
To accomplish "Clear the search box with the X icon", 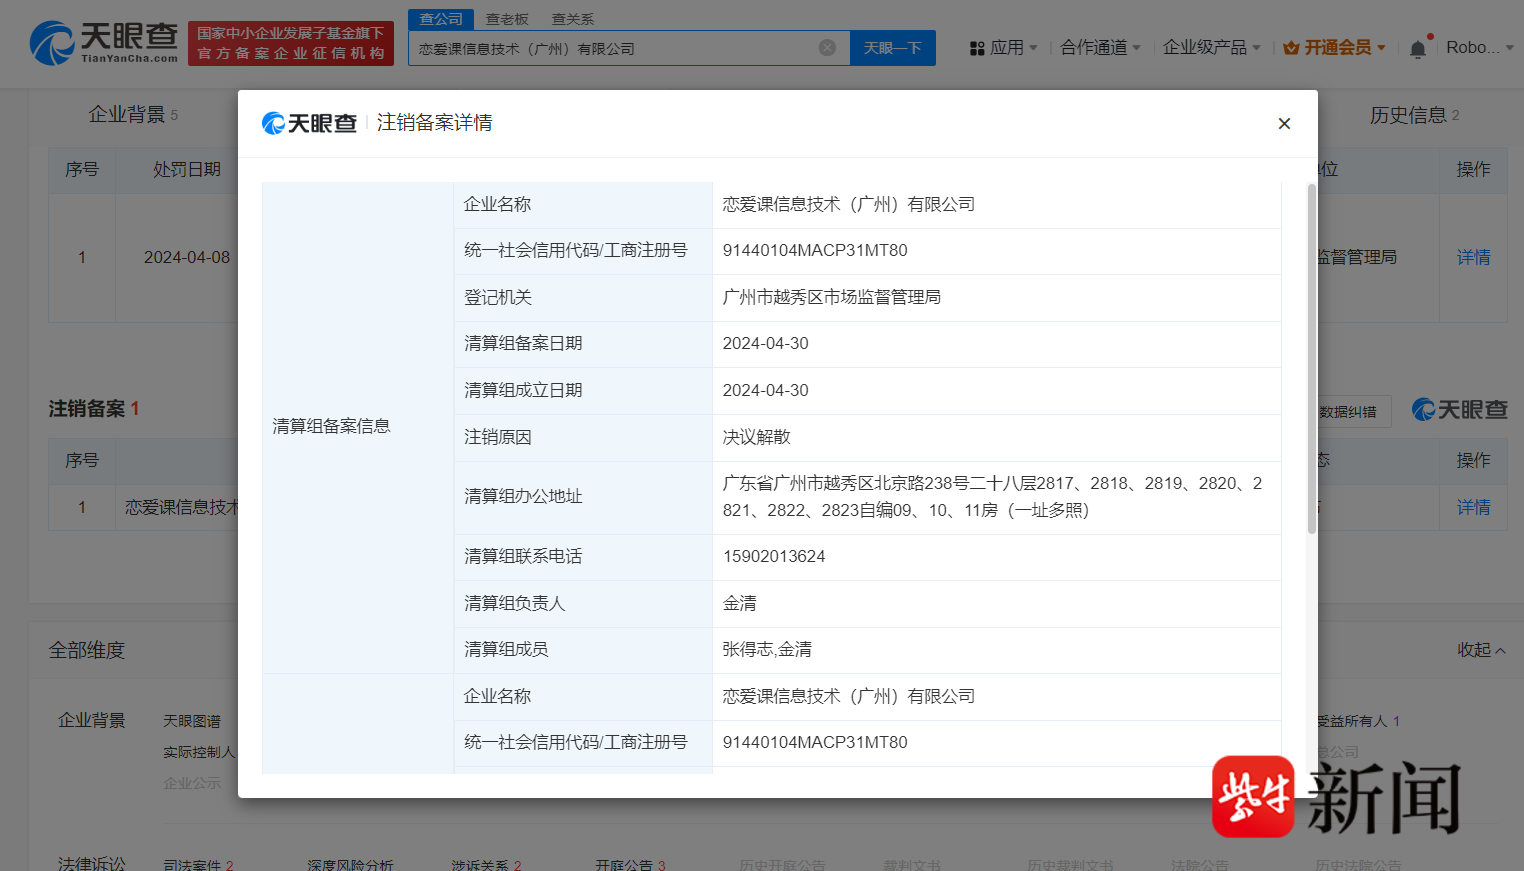I will [x=827, y=48].
